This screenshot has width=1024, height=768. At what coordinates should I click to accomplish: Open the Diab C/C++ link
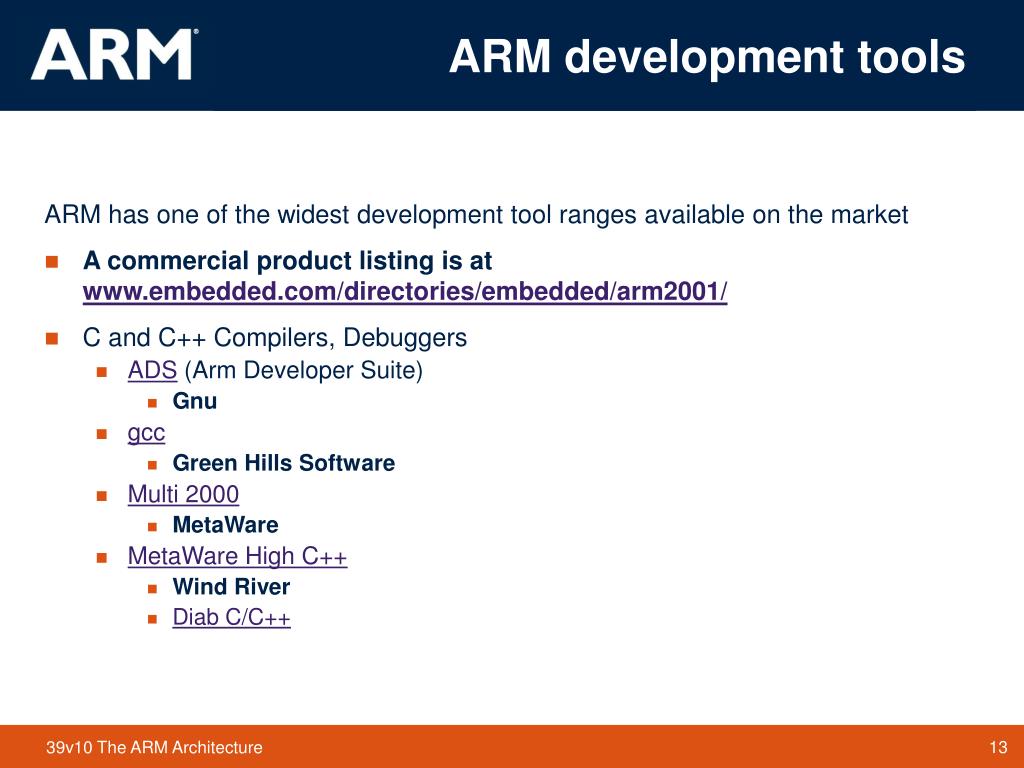(232, 617)
